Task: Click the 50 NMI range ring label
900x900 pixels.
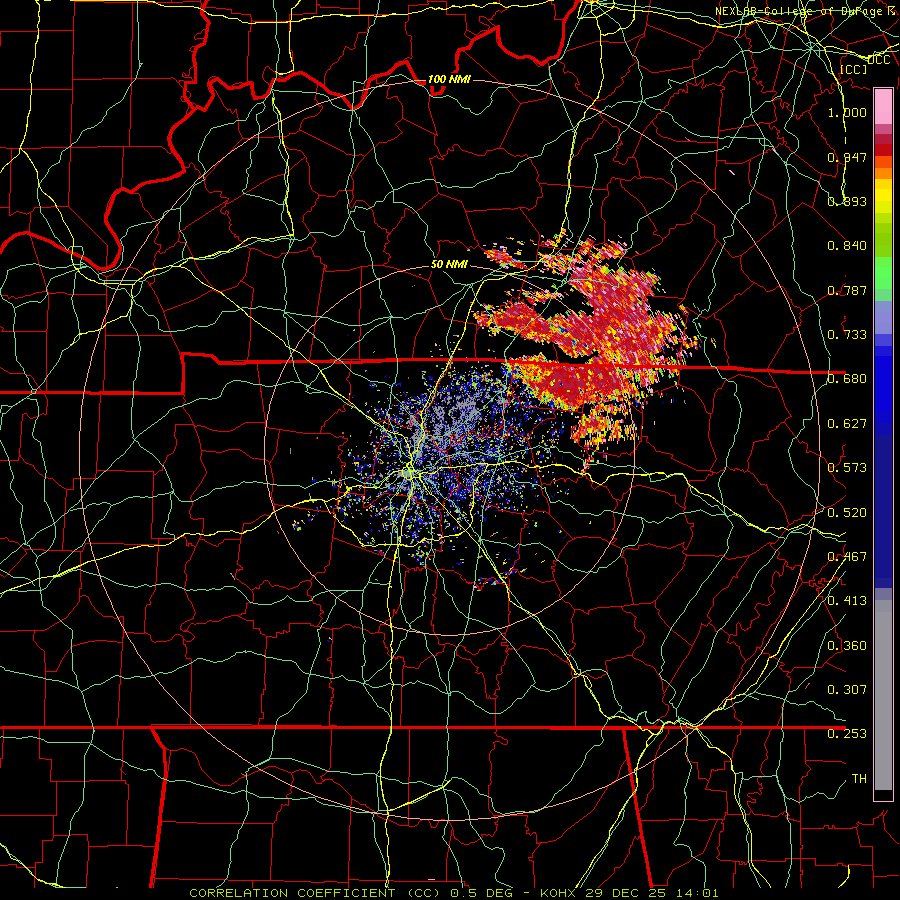Action: pos(449,264)
